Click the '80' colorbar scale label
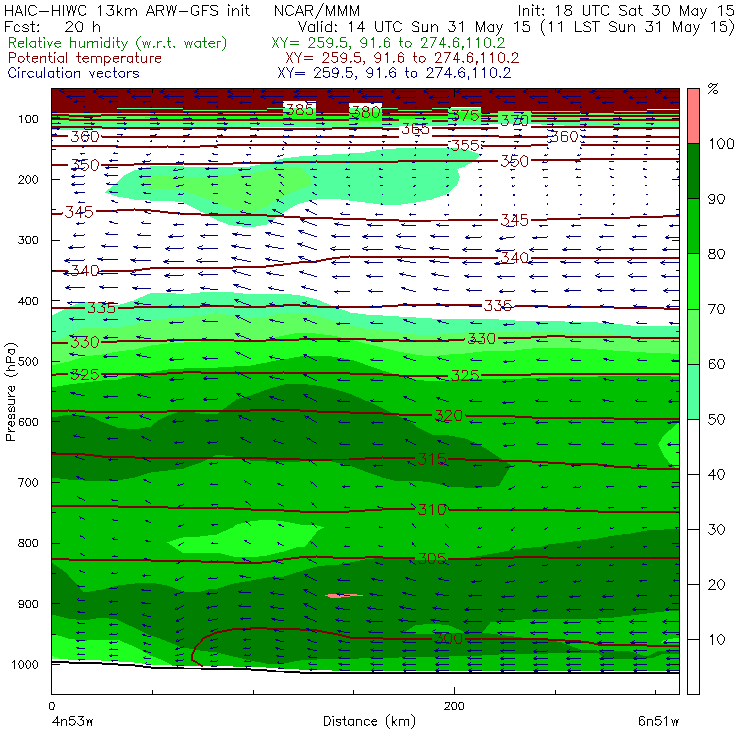Screen dimensions: 740x740 (x=716, y=254)
